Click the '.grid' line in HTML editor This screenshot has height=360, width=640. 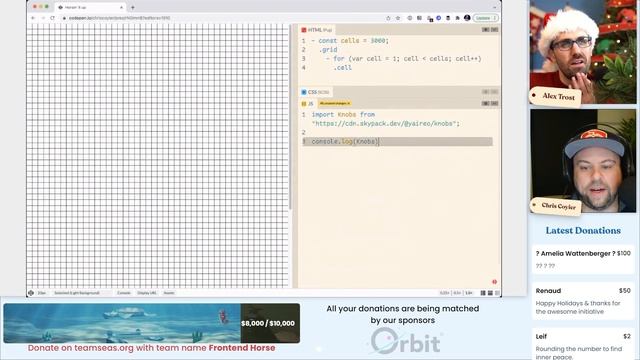pos(328,50)
